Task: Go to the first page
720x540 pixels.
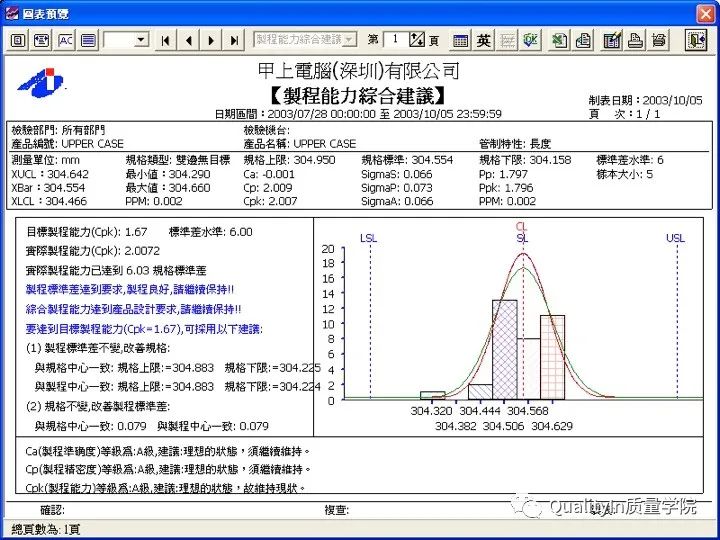Action: [x=165, y=40]
